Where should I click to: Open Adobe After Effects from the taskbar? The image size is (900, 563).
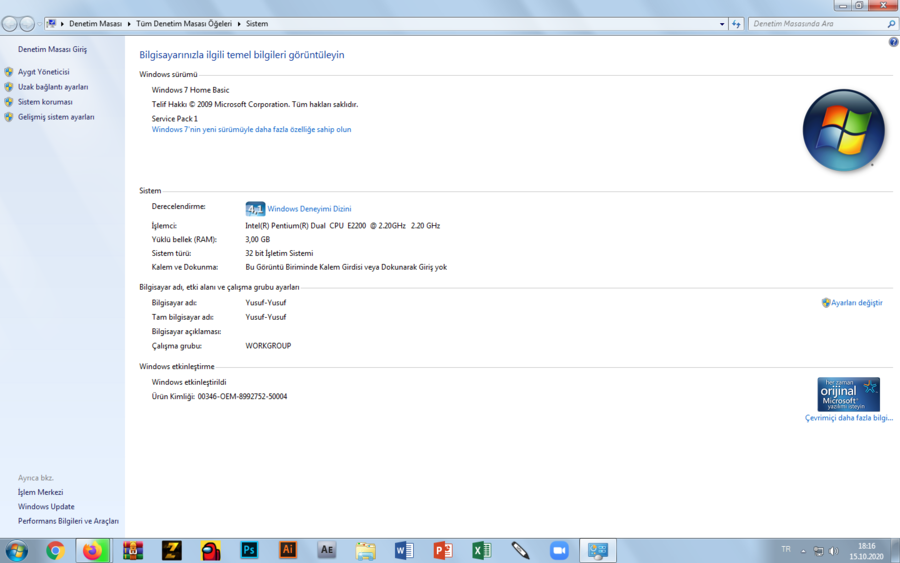pos(327,550)
